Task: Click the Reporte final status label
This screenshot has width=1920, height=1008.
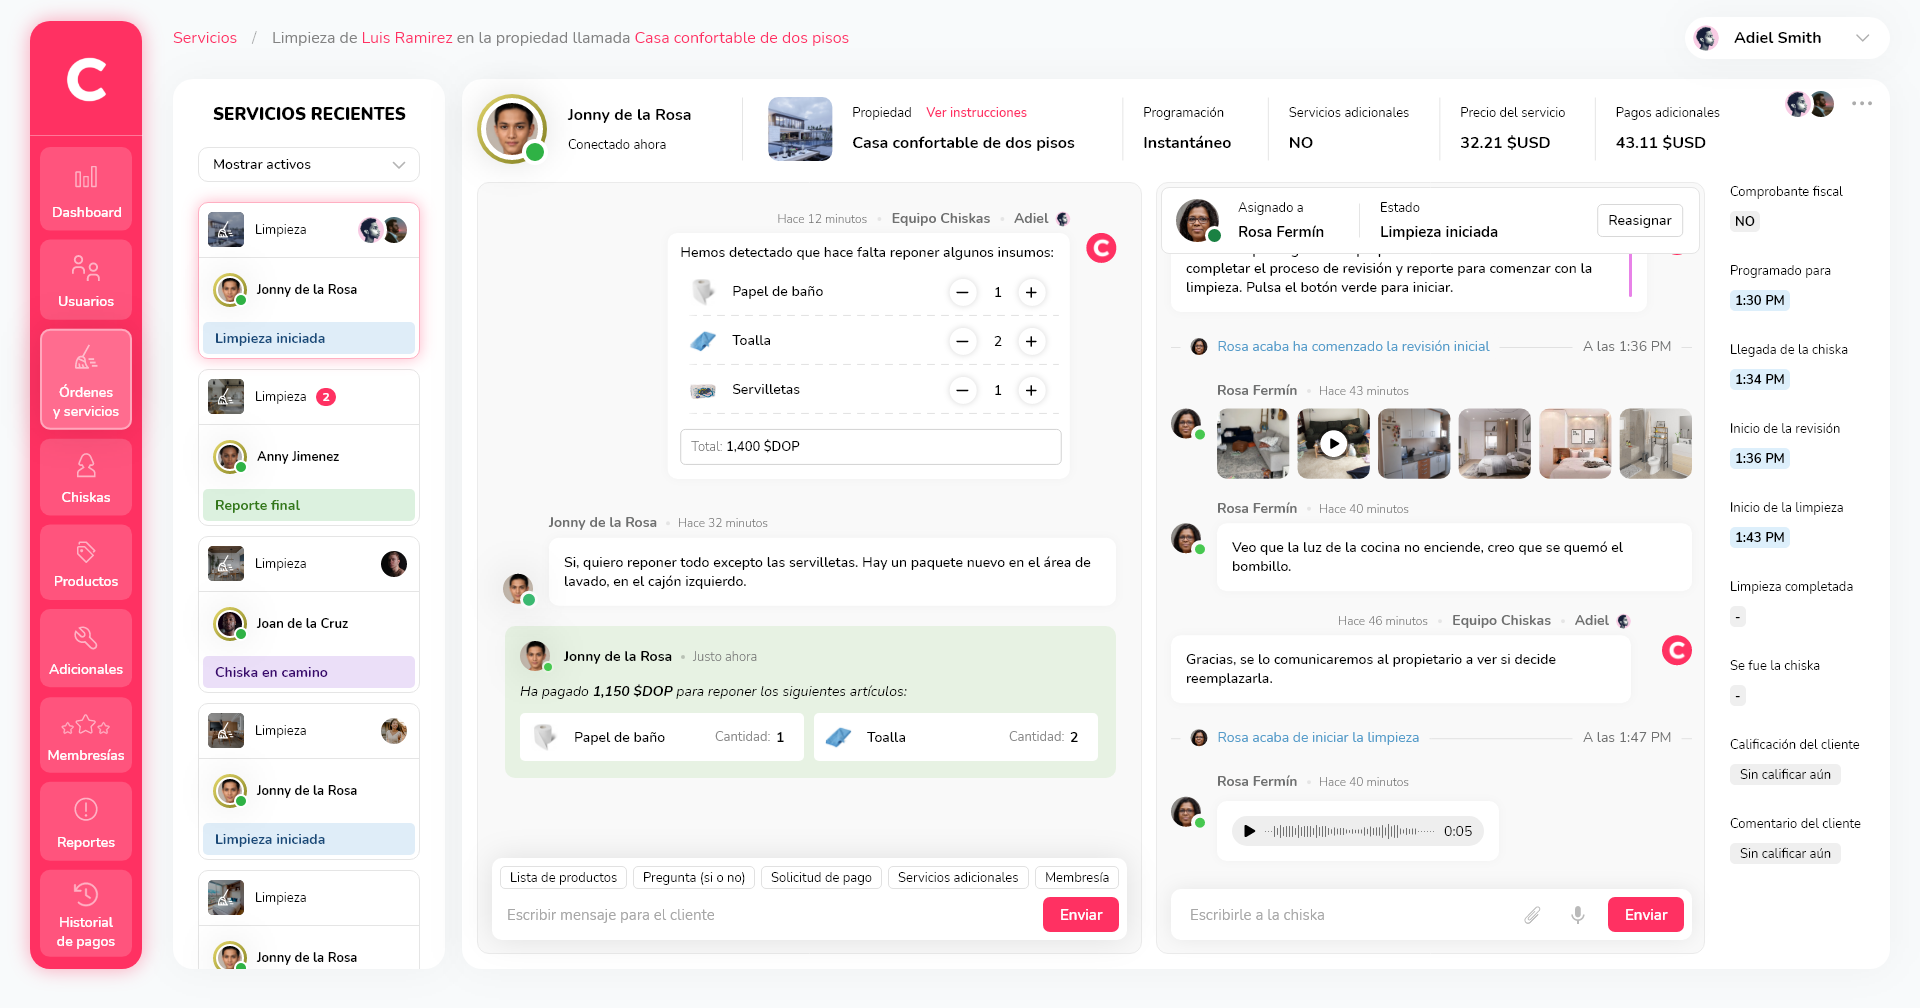Action: click(x=309, y=506)
